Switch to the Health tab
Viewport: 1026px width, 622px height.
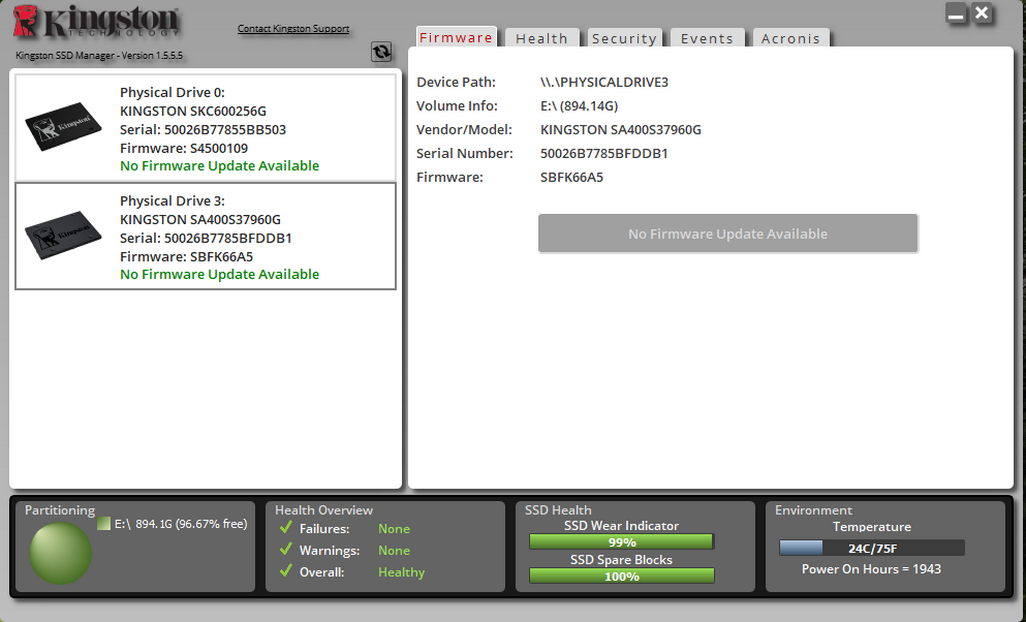point(541,38)
